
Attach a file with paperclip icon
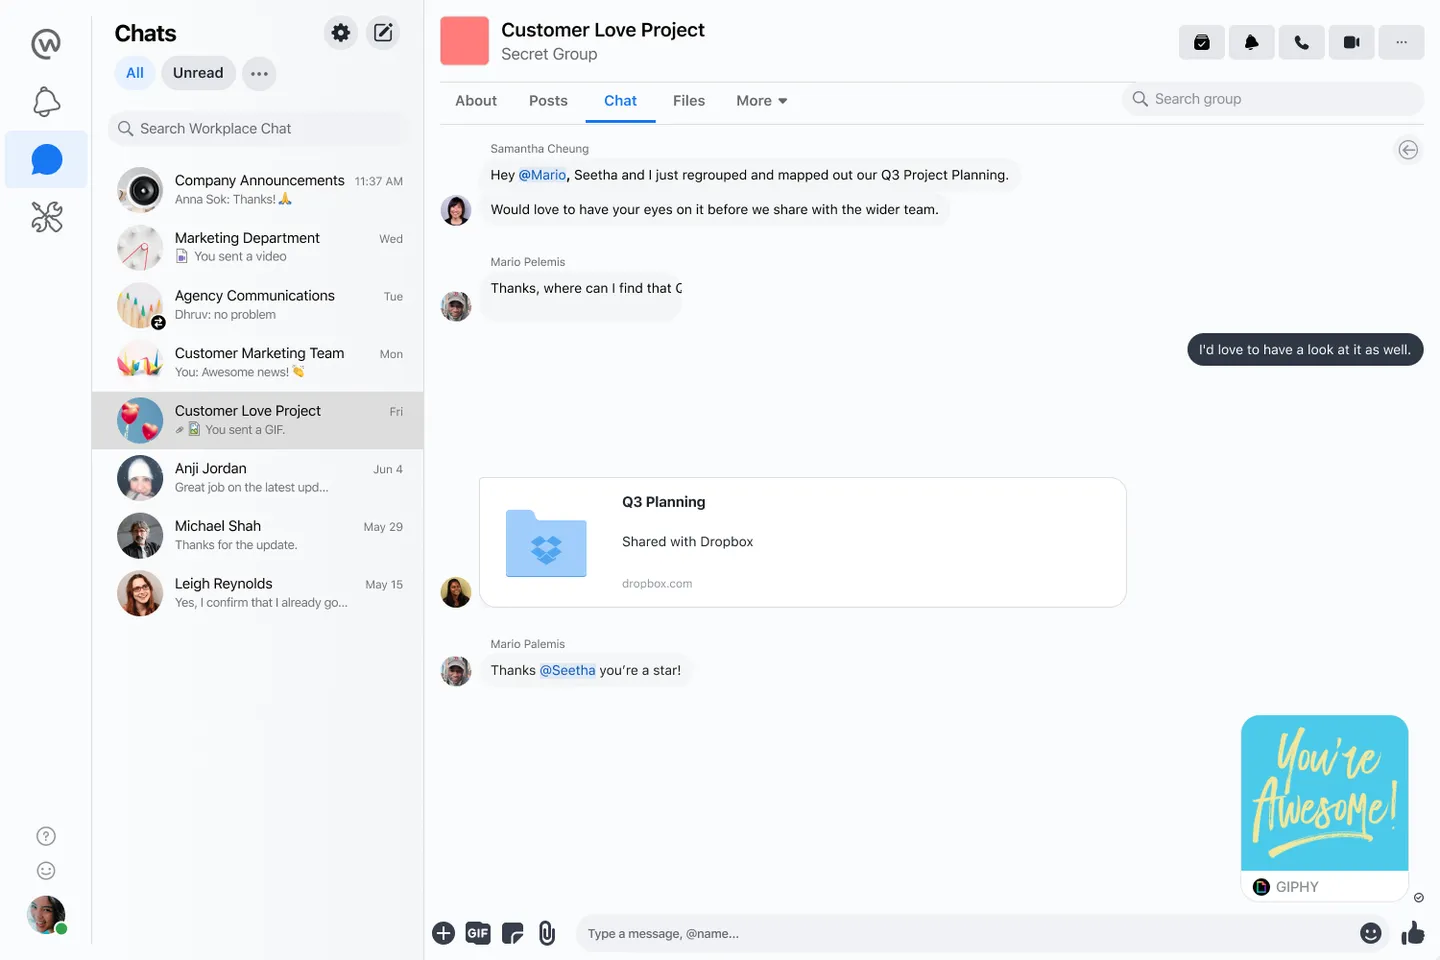click(547, 933)
